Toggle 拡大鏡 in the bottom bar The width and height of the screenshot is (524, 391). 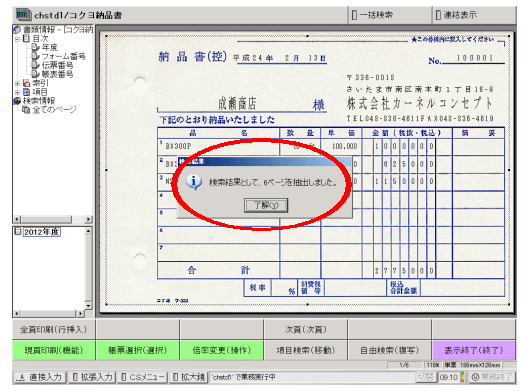click(x=188, y=377)
